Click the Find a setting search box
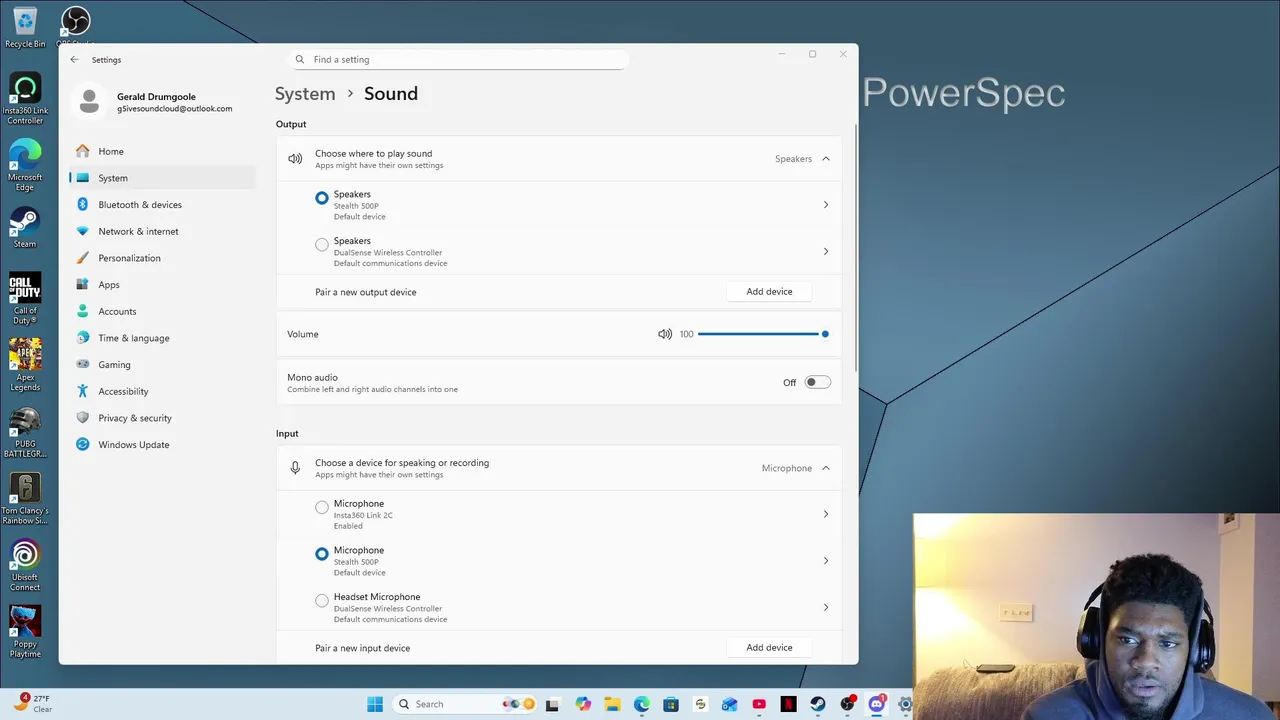This screenshot has height=720, width=1280. tap(458, 59)
